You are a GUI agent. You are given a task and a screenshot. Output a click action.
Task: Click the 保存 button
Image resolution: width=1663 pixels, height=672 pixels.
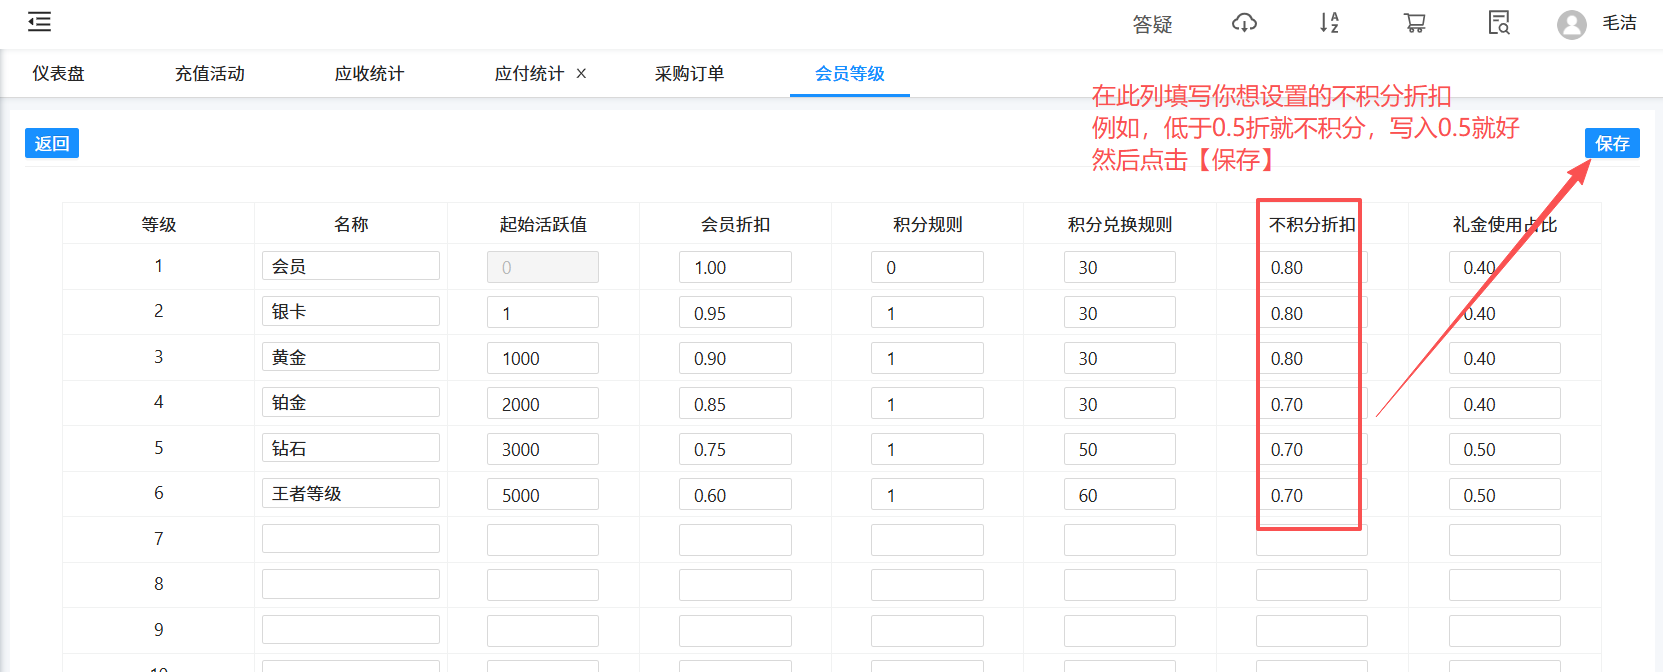click(x=1611, y=143)
